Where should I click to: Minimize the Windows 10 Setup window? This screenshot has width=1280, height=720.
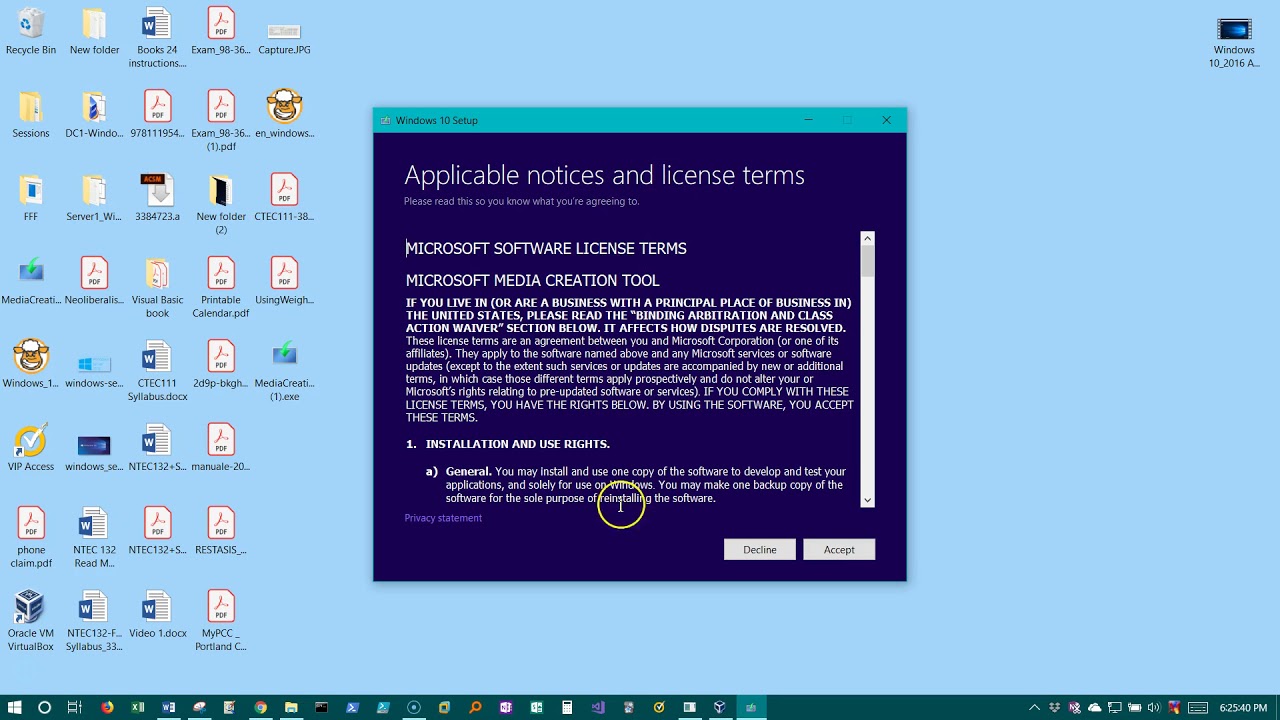808,120
